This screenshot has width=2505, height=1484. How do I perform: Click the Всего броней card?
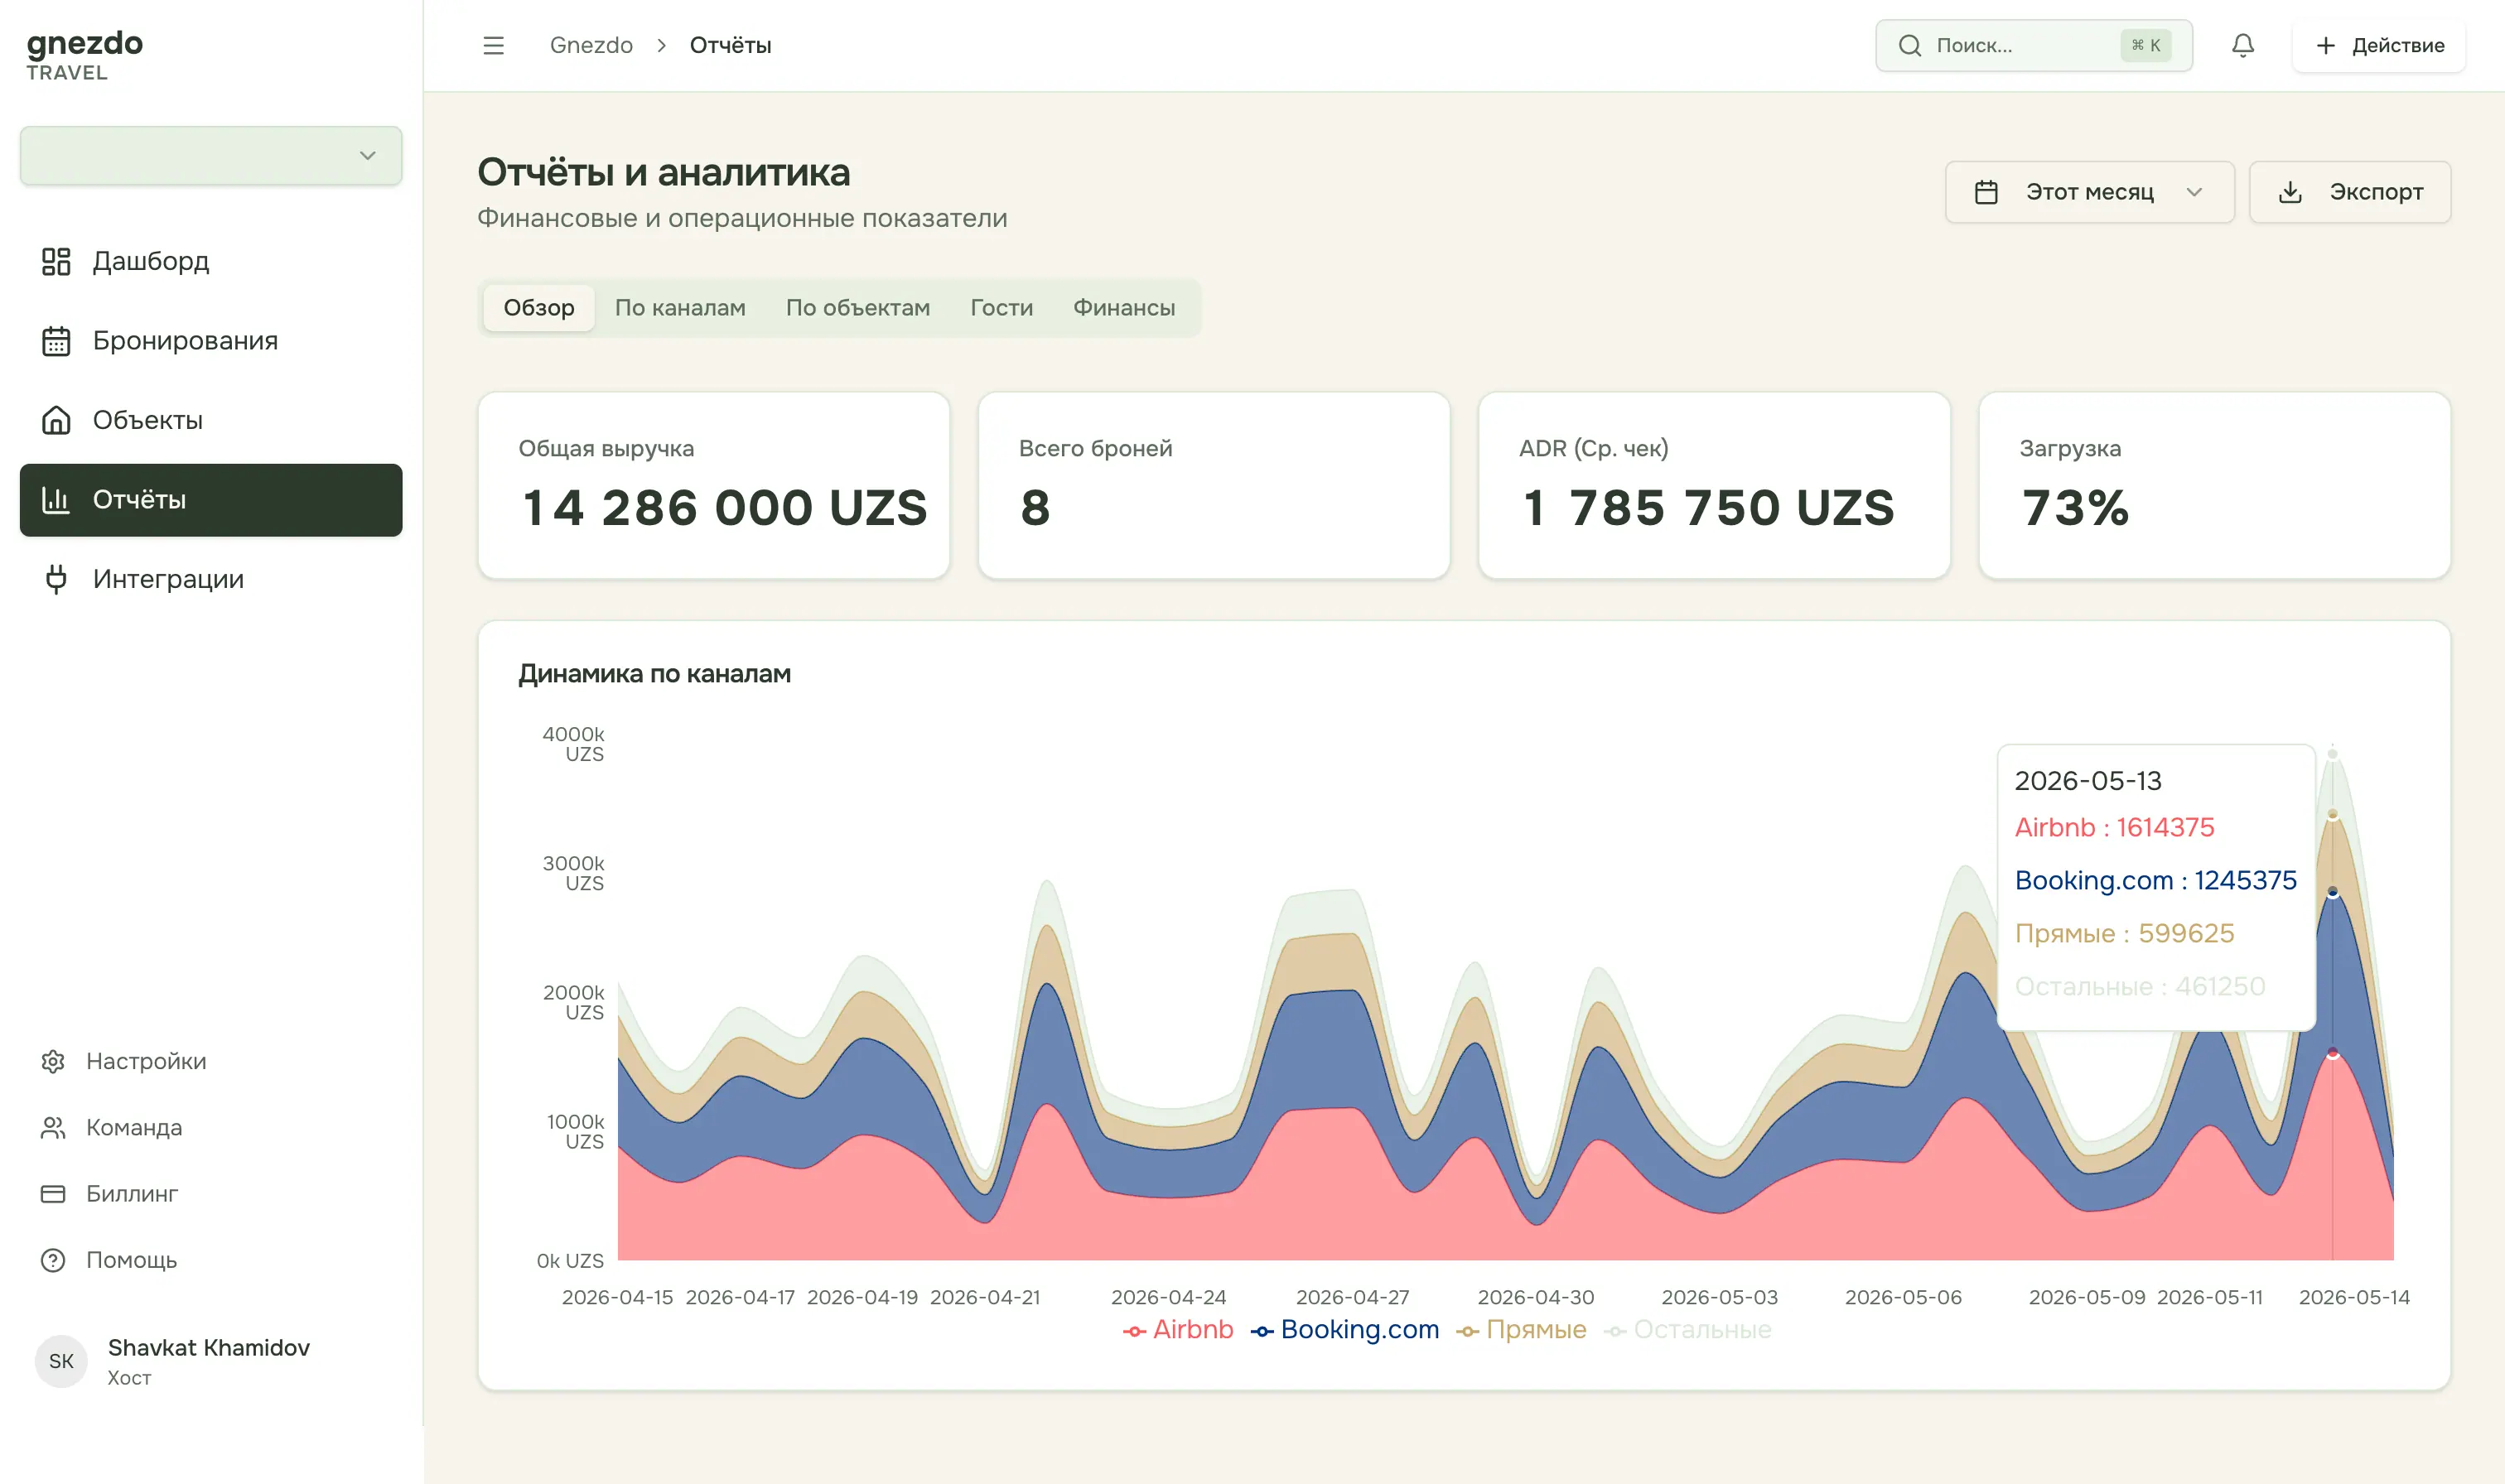click(1213, 485)
